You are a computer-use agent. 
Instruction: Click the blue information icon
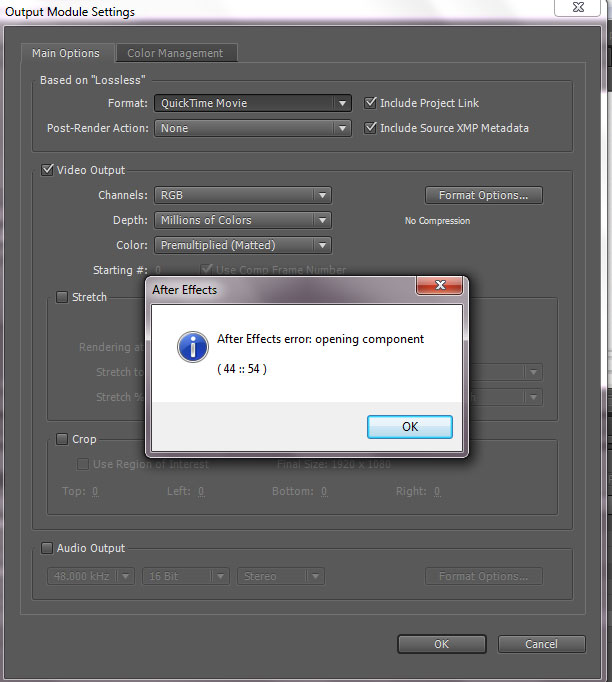coord(193,347)
